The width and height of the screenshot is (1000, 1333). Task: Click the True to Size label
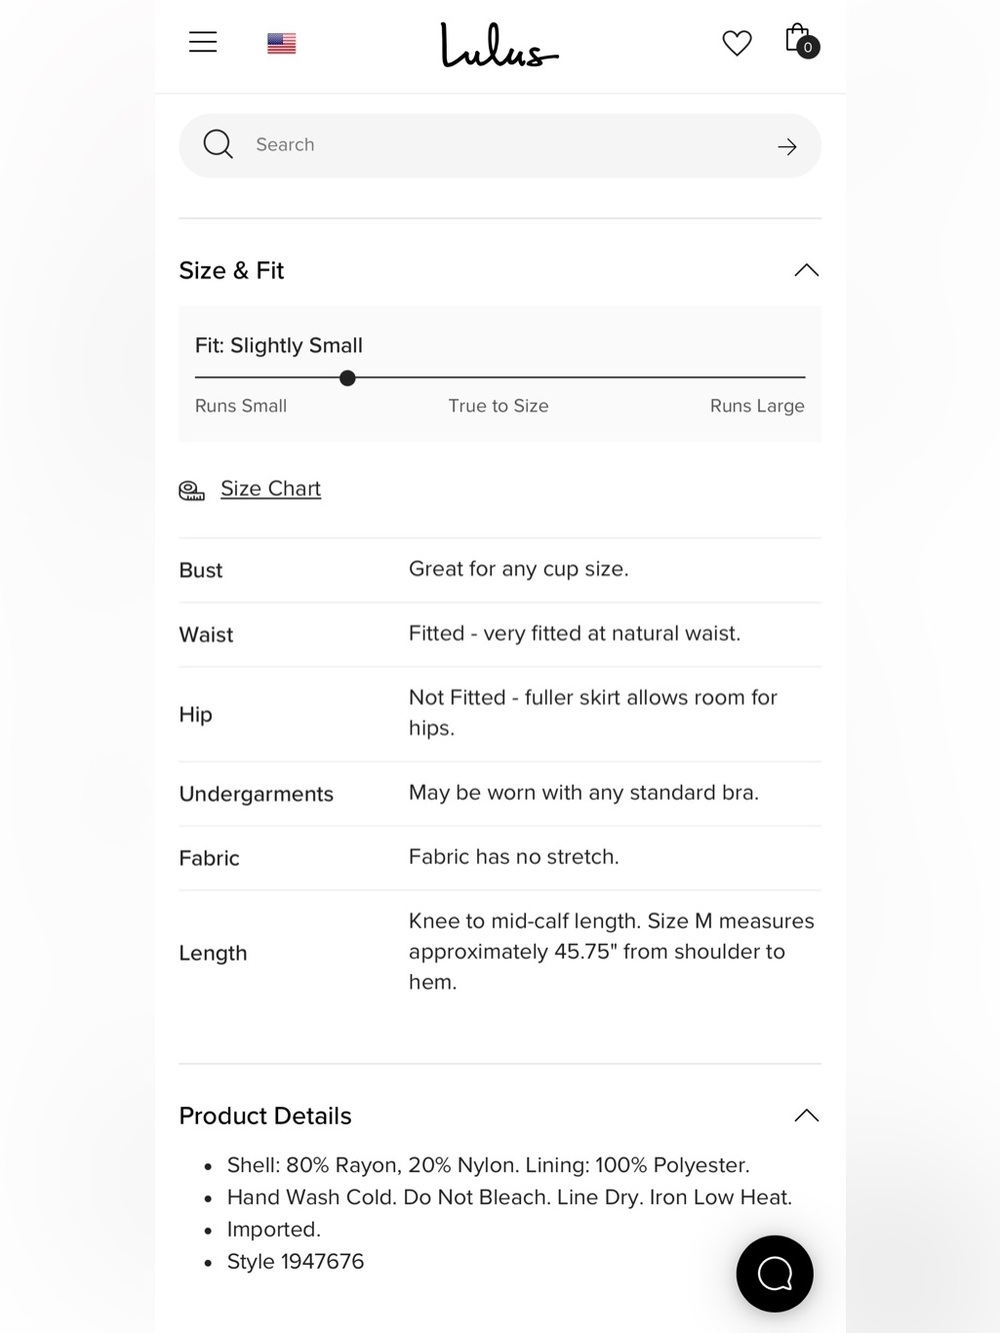pyautogui.click(x=498, y=406)
